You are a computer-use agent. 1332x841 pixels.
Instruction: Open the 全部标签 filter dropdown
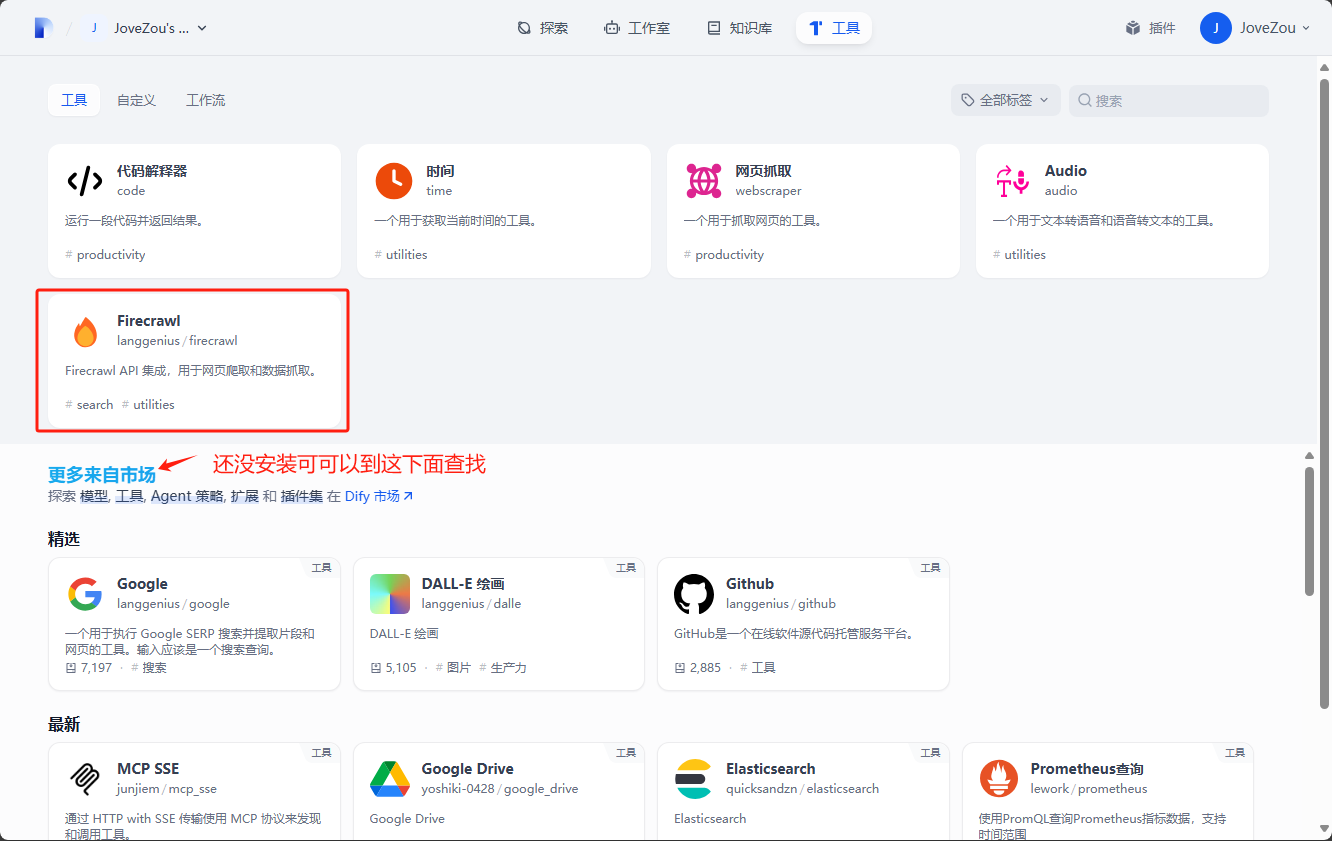[x=1006, y=100]
